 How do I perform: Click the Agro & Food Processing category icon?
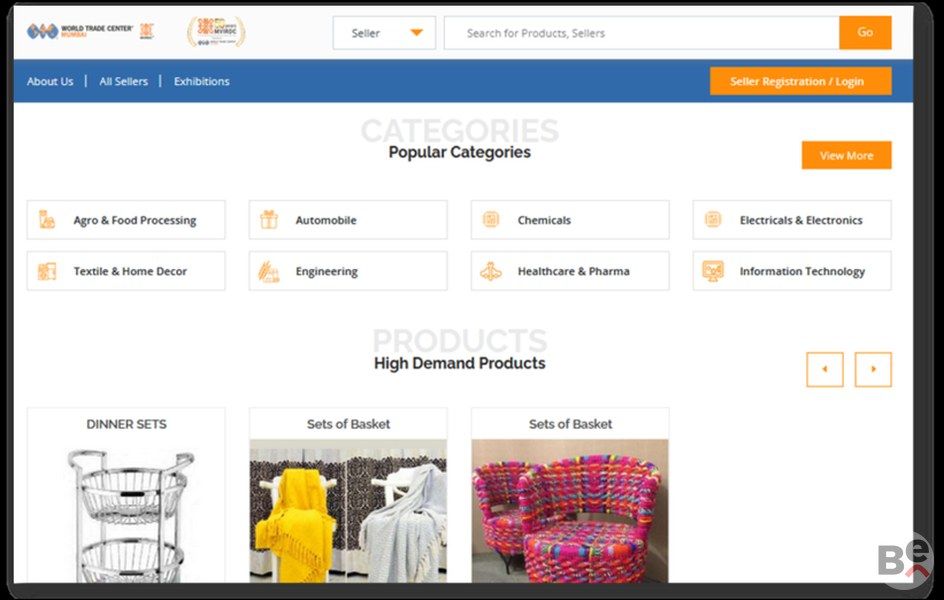click(47, 220)
